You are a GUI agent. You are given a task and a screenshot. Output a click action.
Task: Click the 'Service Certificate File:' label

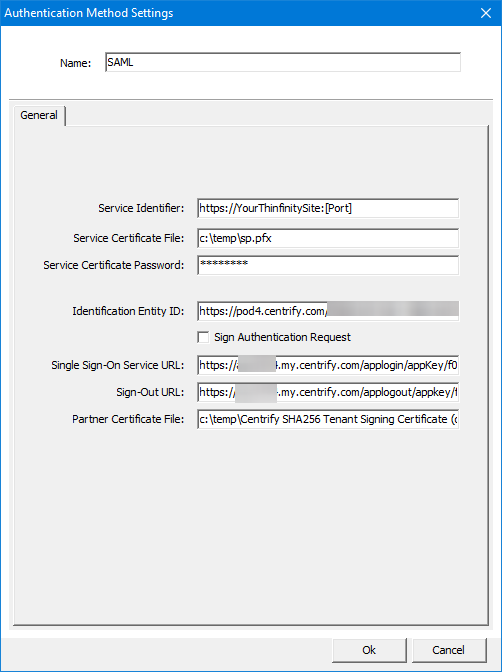point(129,238)
